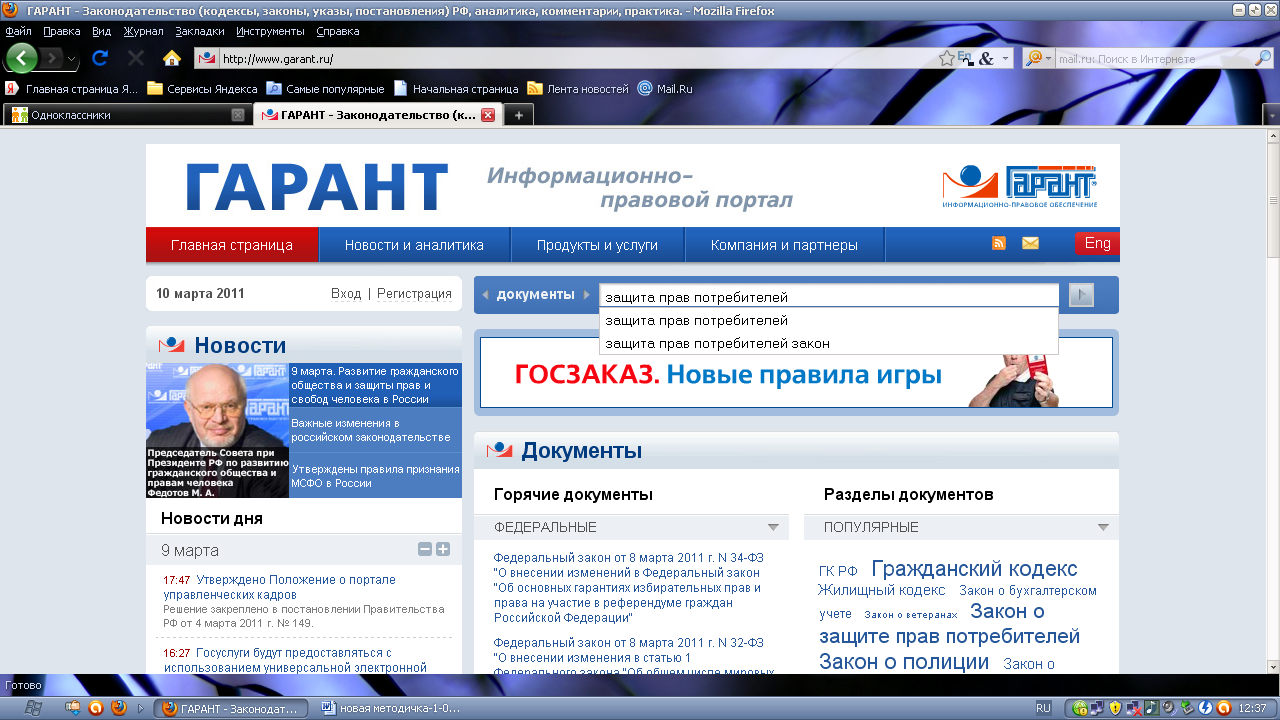Open Сервисы Яндекса bookmark folder
Image resolution: width=1280 pixels, height=720 pixels.
[202, 88]
